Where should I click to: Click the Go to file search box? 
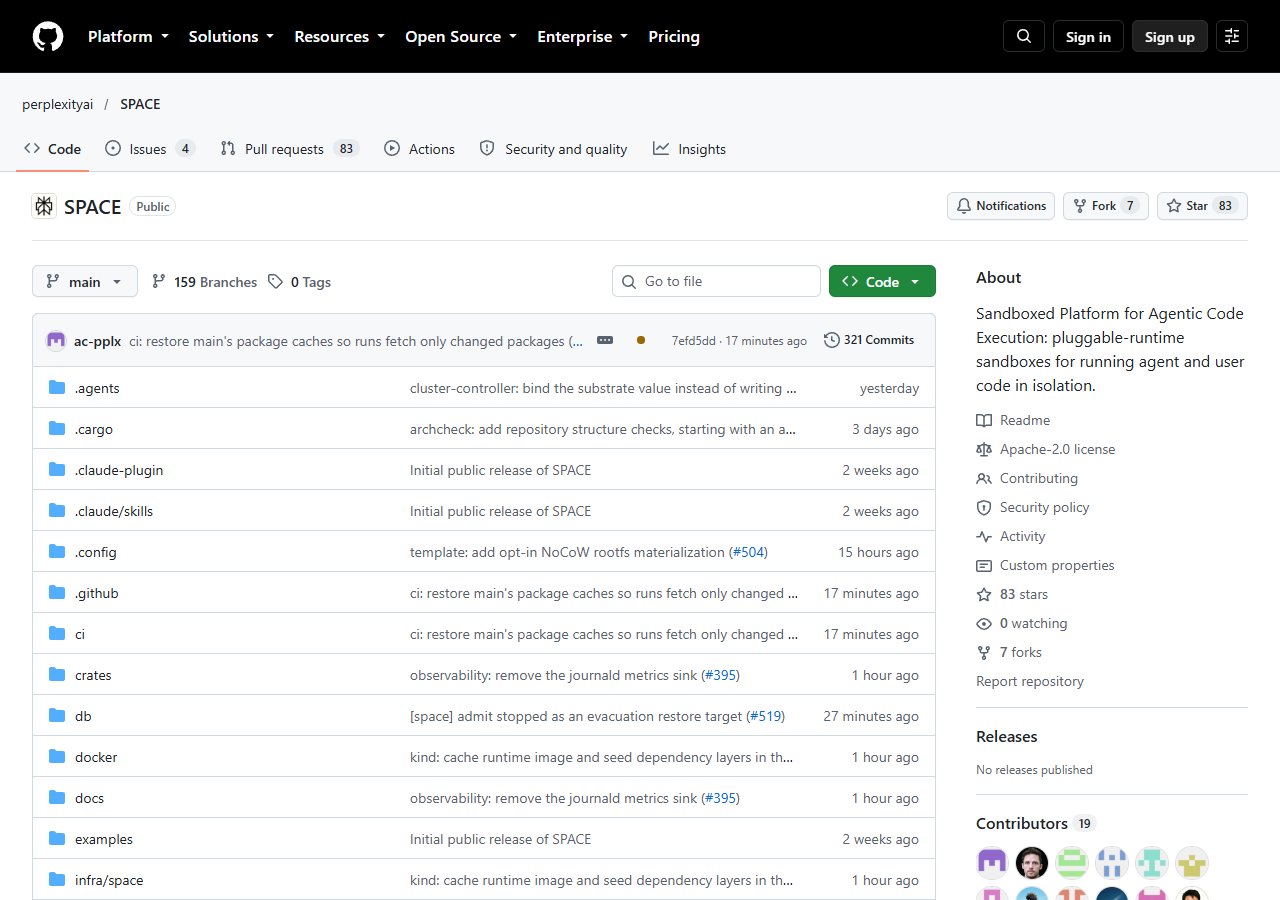click(x=716, y=282)
